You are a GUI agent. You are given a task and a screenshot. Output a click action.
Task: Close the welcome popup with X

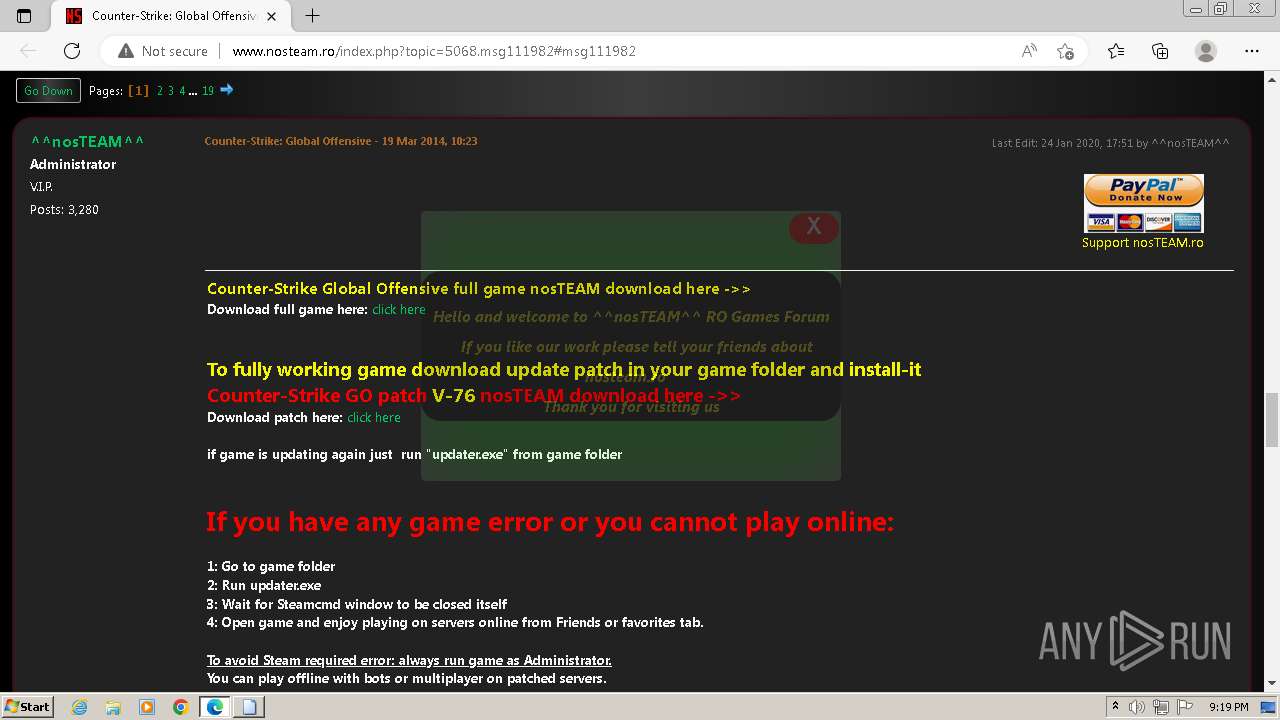click(814, 227)
